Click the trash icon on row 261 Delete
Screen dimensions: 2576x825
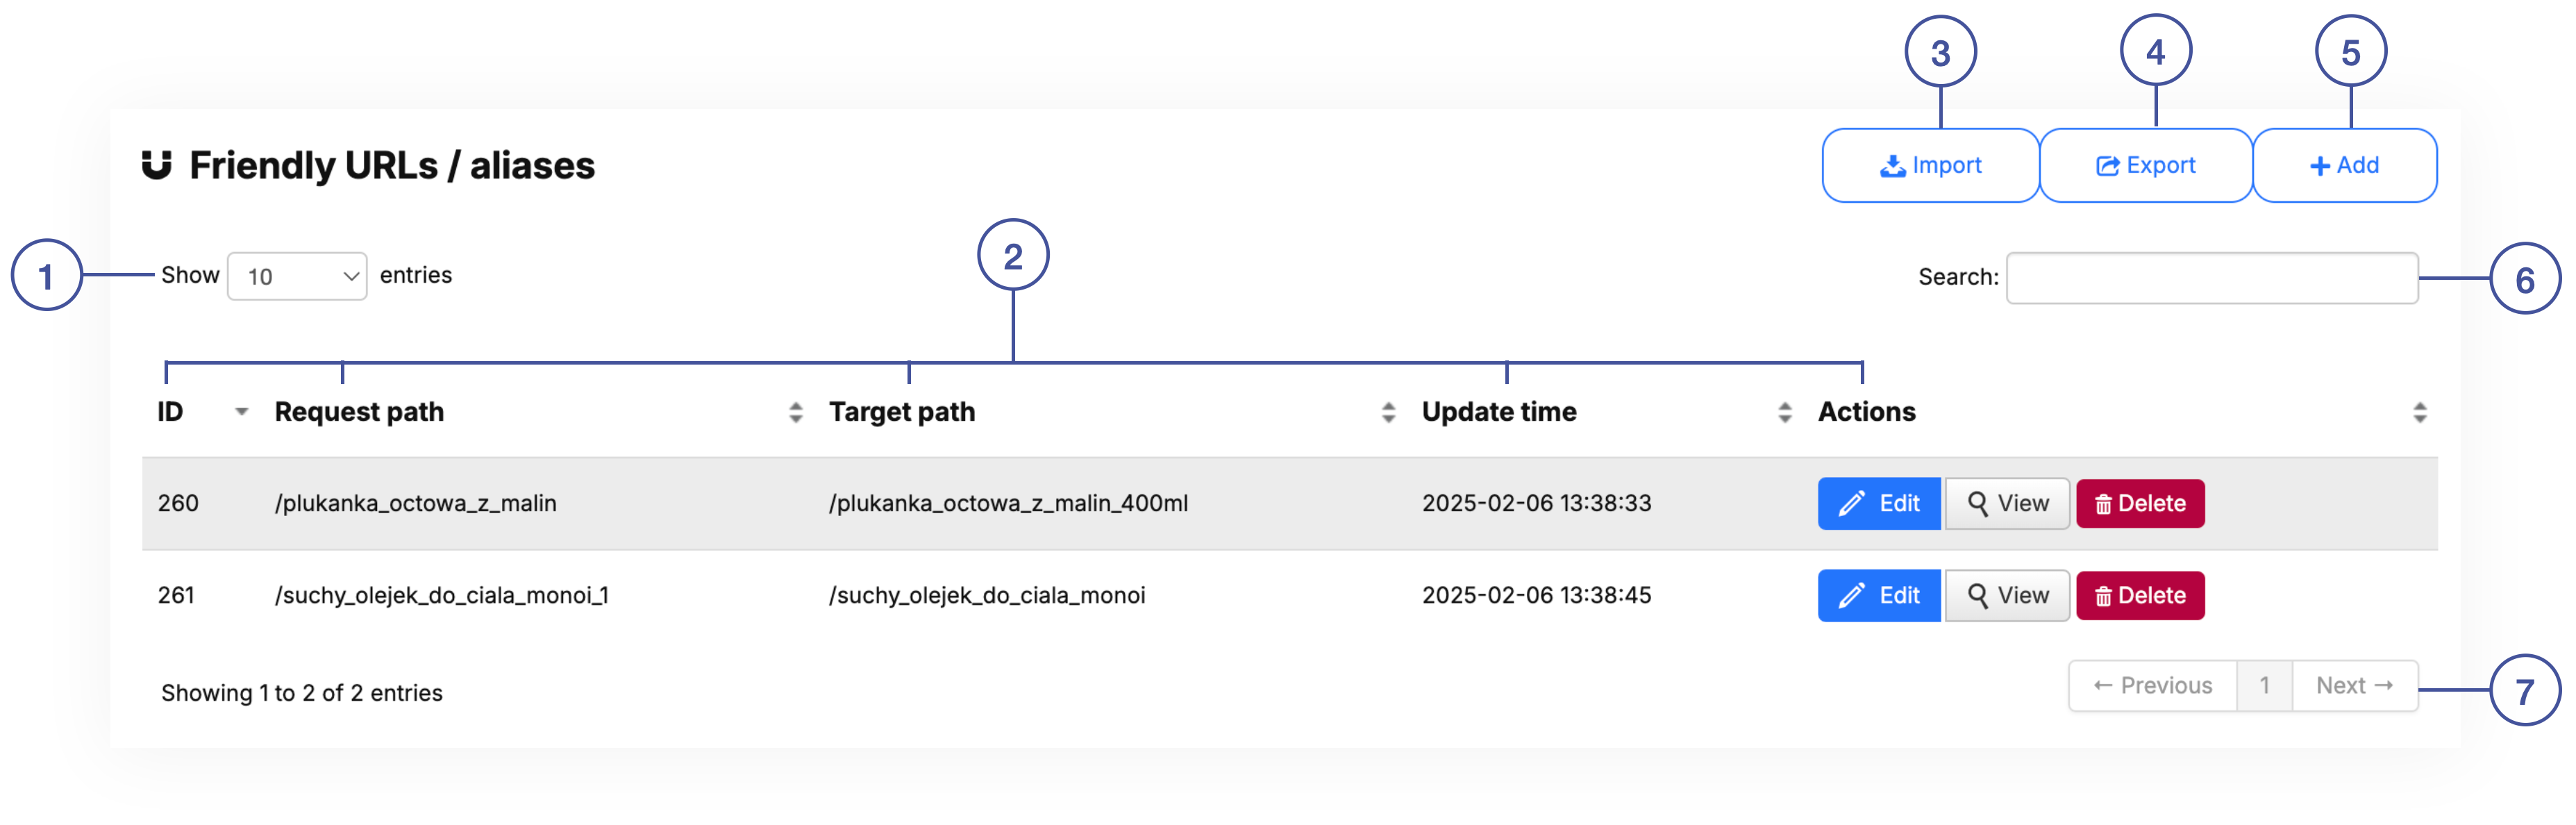[x=2104, y=595]
